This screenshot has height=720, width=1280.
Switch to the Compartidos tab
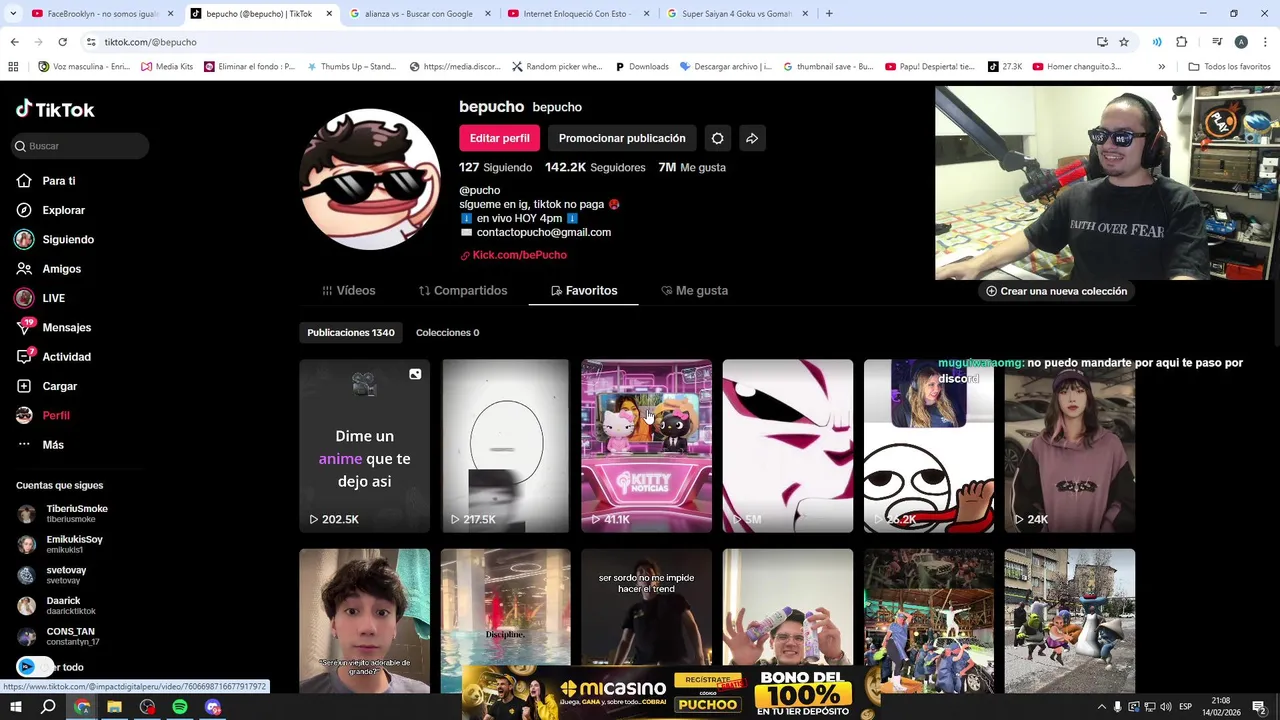[x=463, y=290]
